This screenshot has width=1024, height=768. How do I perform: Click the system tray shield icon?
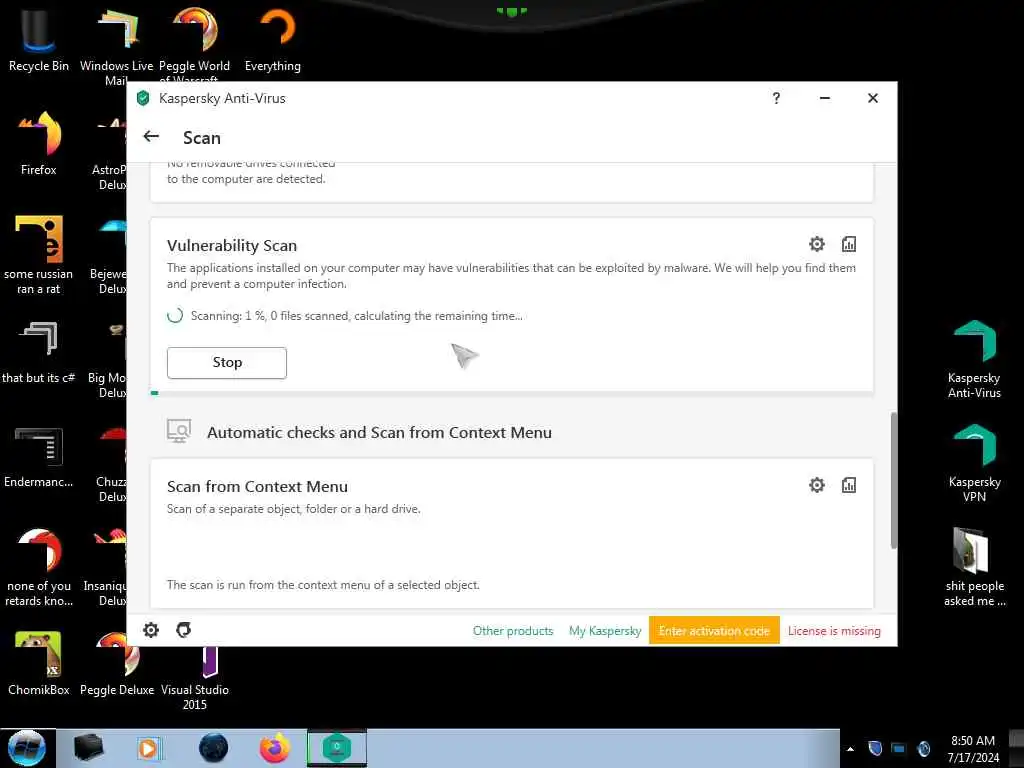(x=875, y=748)
